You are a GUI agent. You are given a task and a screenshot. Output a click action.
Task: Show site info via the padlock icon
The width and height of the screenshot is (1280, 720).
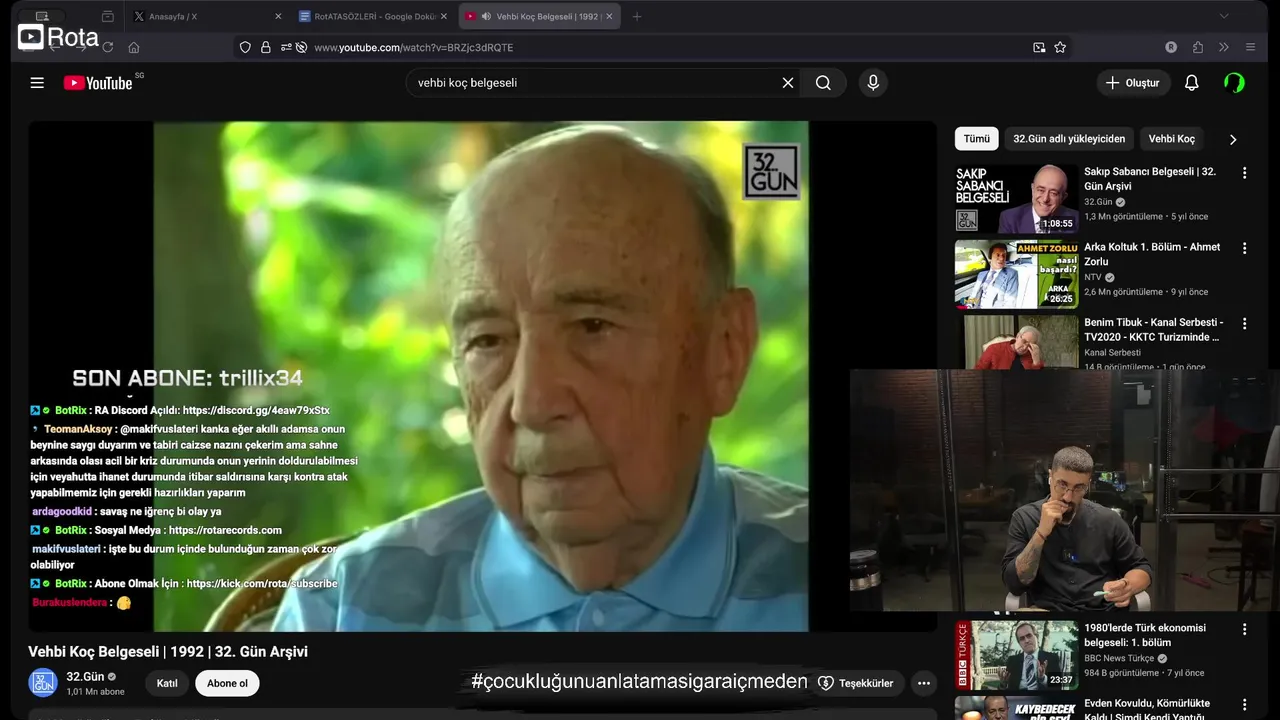pyautogui.click(x=266, y=47)
